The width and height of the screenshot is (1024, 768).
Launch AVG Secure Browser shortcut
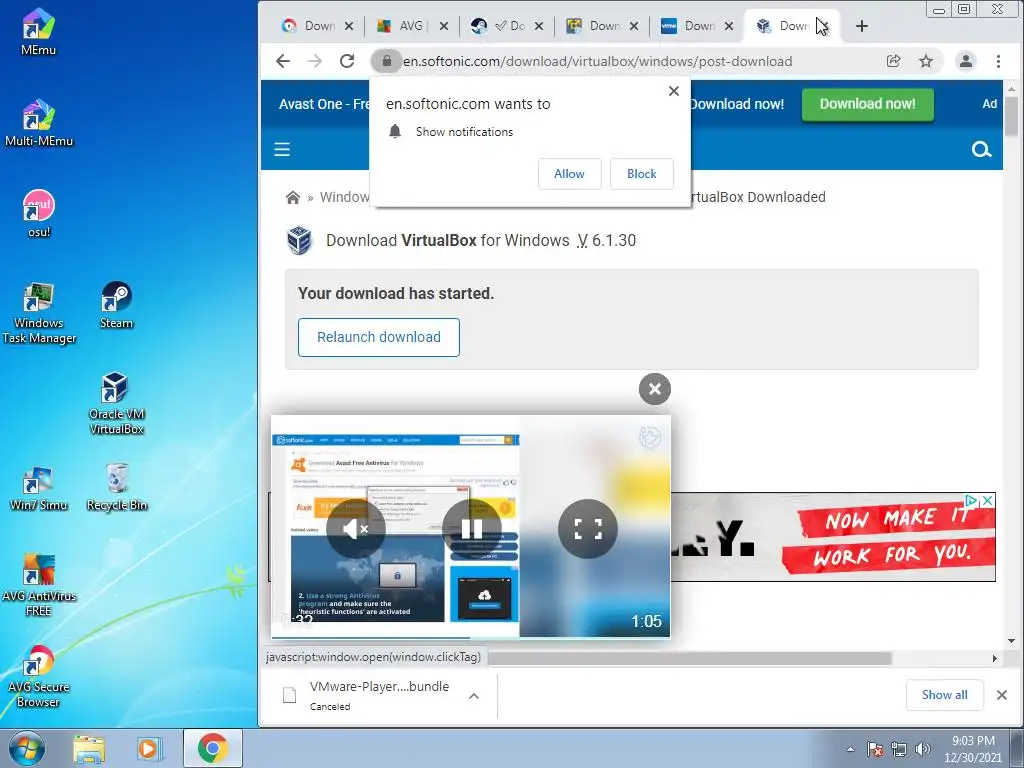(38, 677)
